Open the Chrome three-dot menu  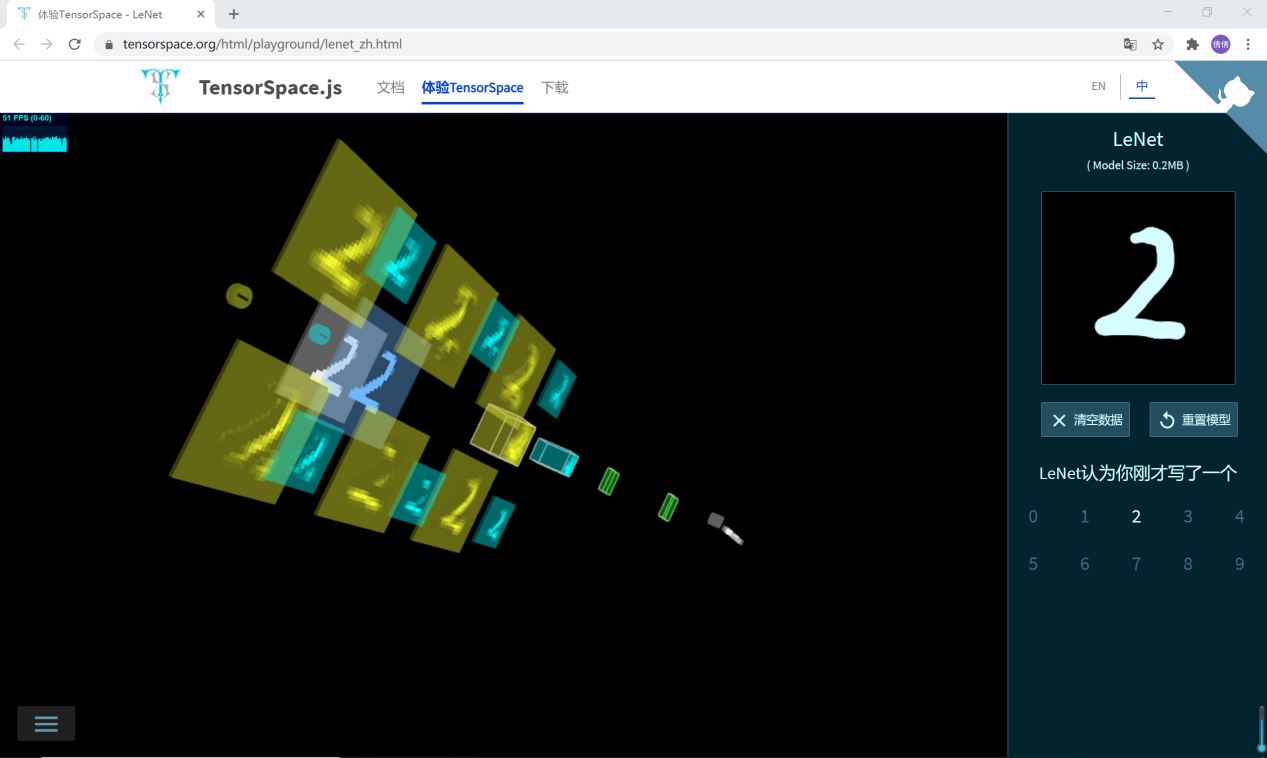point(1248,44)
